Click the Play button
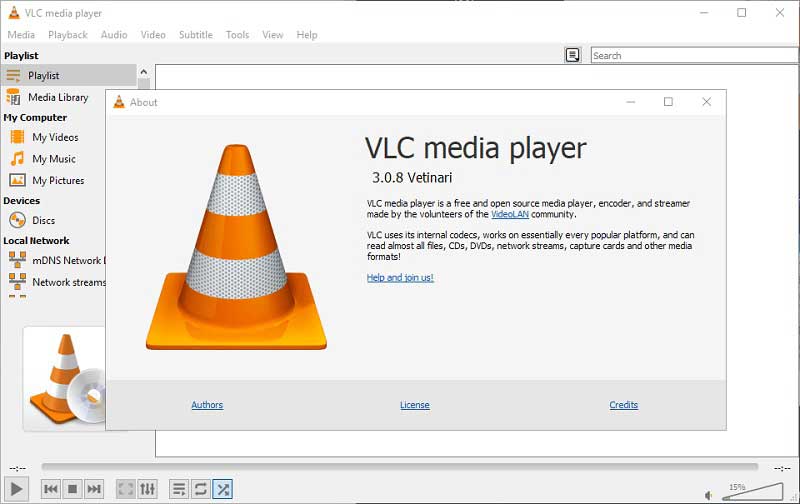This screenshot has height=504, width=800. (16, 489)
